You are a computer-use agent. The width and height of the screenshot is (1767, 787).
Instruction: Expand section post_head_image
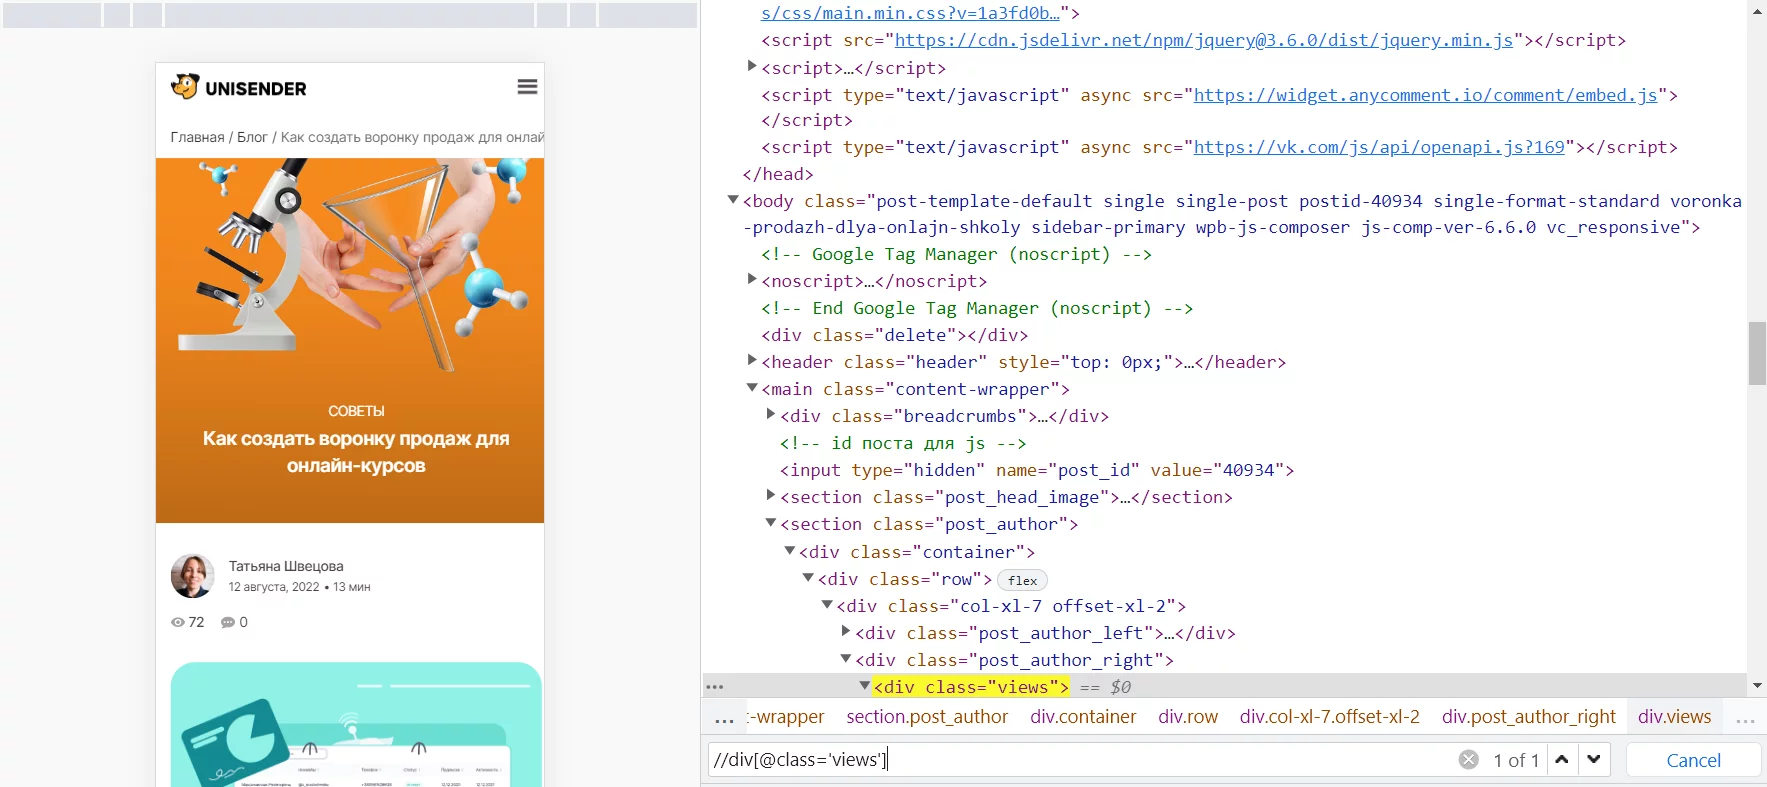(x=771, y=495)
